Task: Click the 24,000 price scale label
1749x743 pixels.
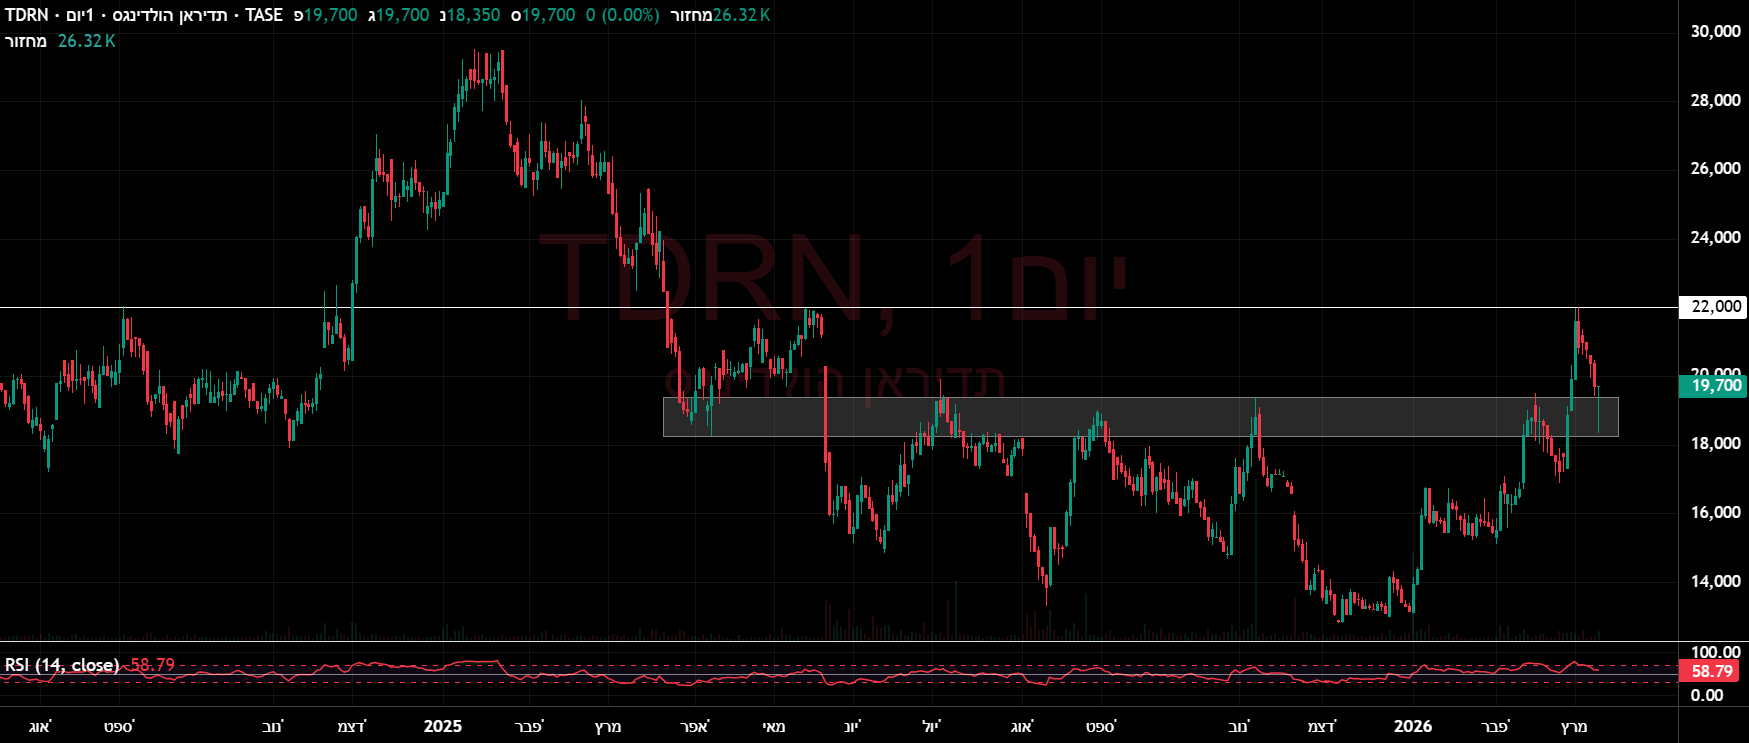Action: [1715, 237]
